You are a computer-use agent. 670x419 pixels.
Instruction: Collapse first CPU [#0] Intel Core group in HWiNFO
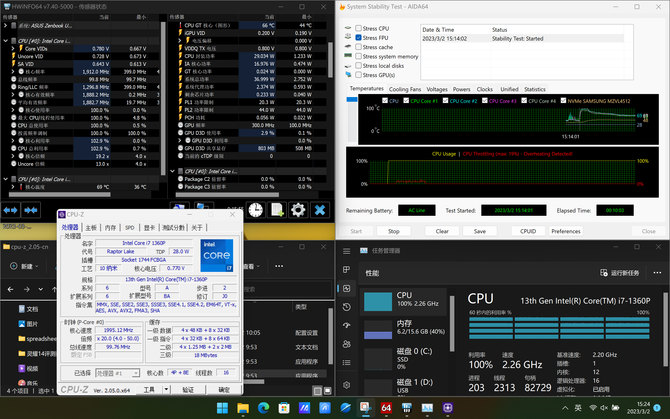6,41
